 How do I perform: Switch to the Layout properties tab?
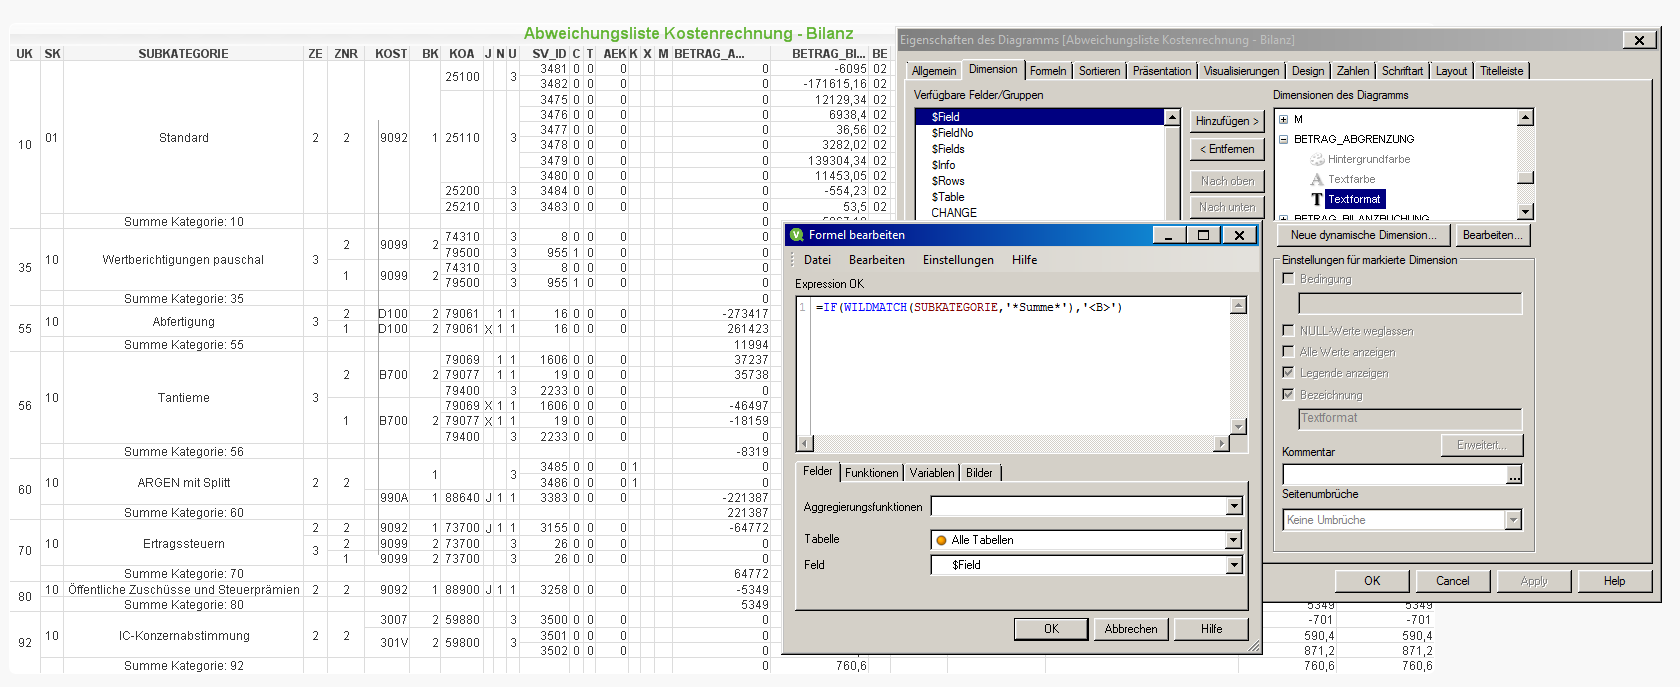point(1451,71)
